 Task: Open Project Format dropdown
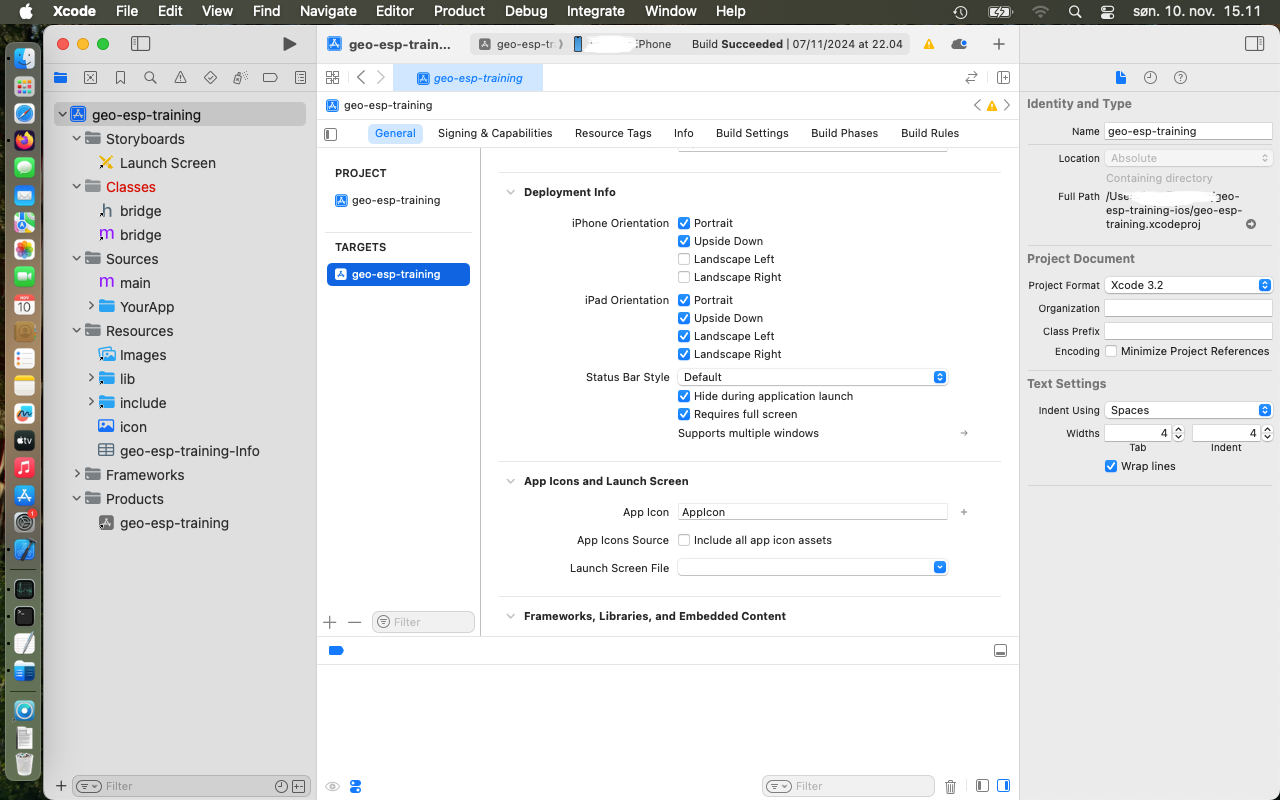coord(1188,285)
